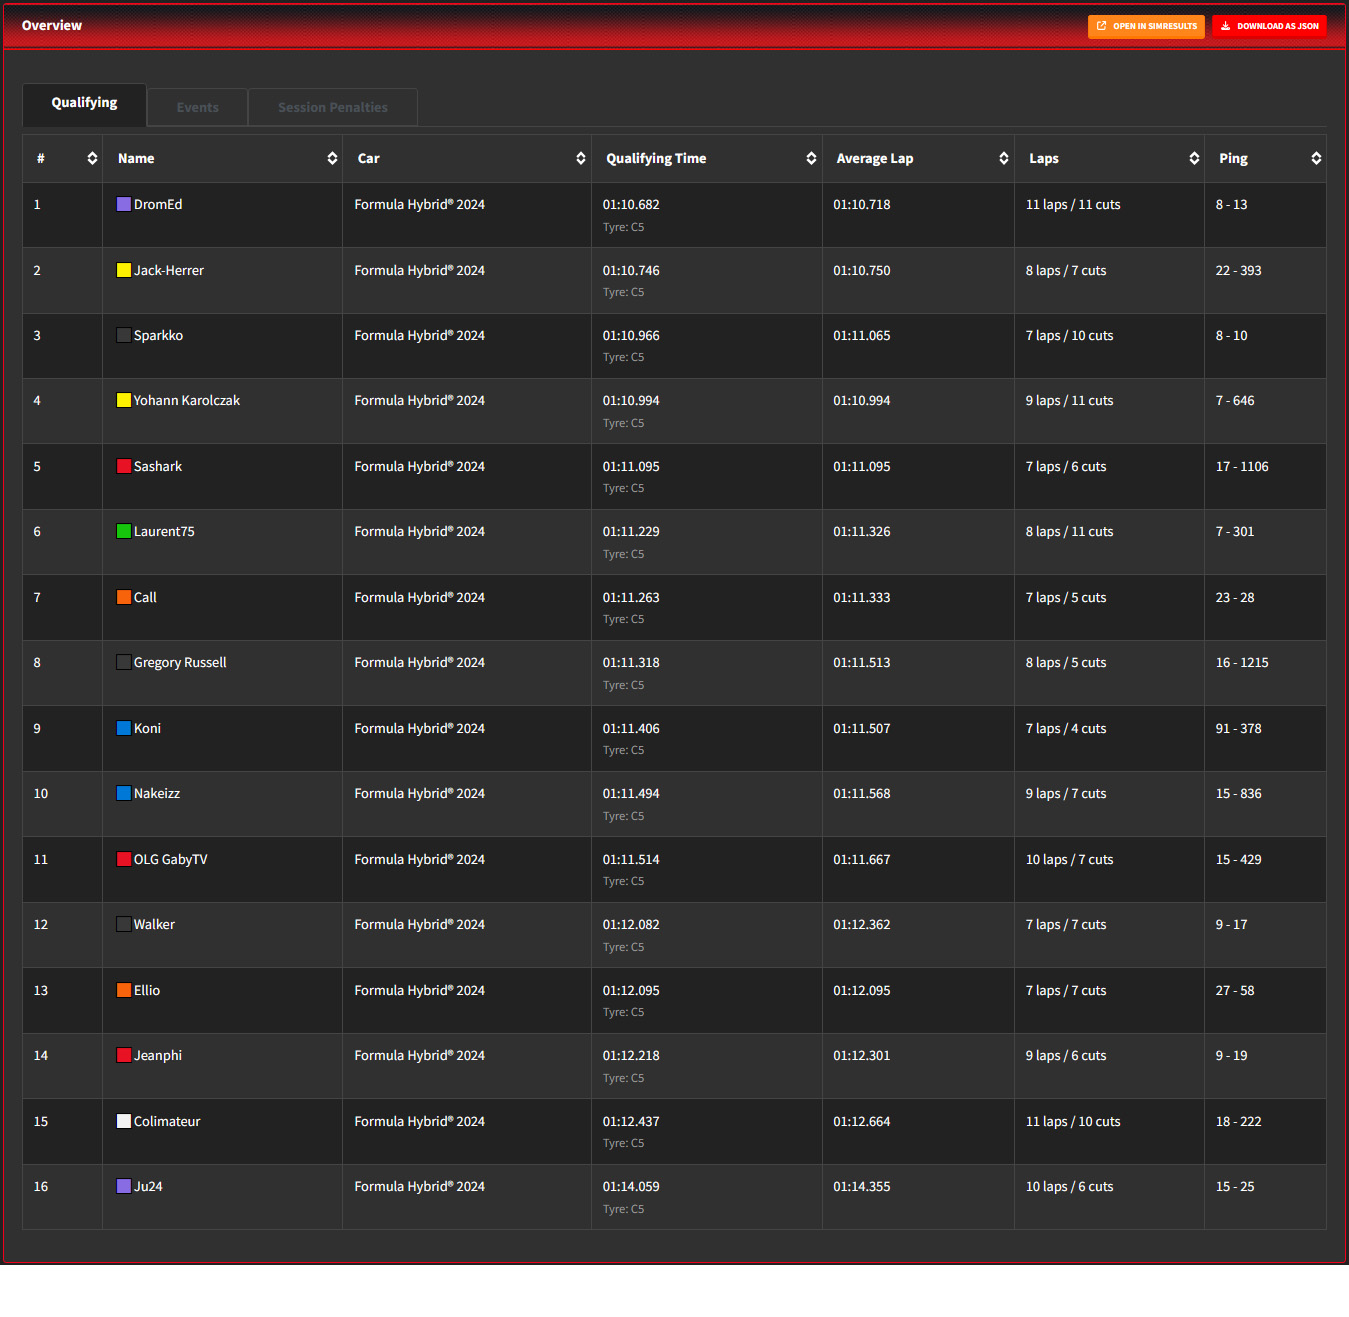Sort by Laps column arrows
The width and height of the screenshot is (1349, 1317).
1194,159
